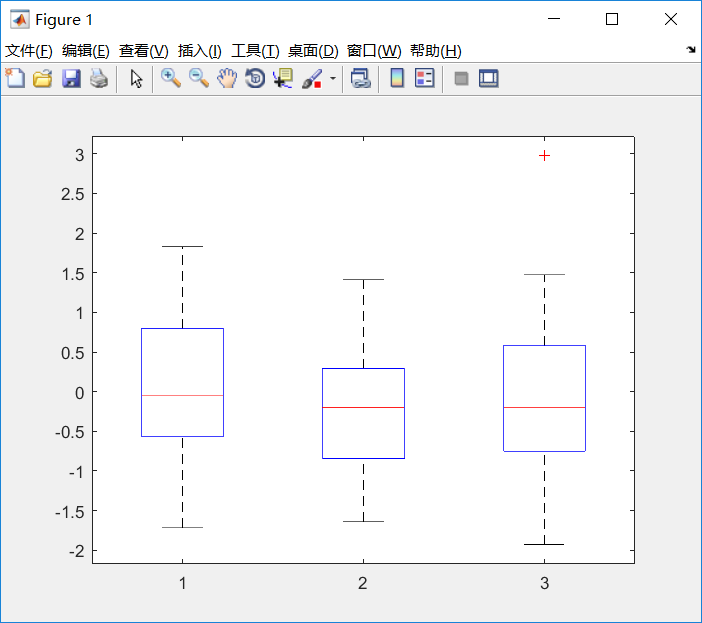Viewport: 702px width, 623px height.
Task: Activate the Zoom In magnifier
Action: point(171,78)
